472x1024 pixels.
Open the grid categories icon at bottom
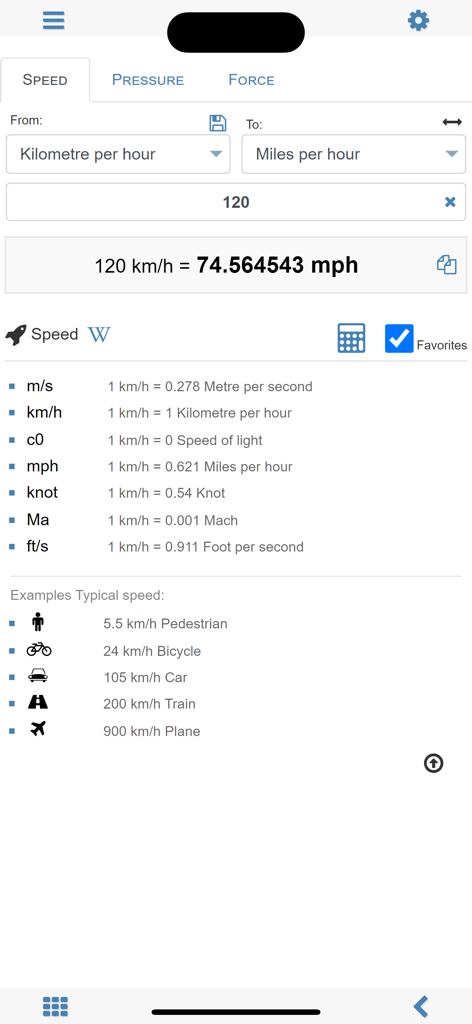(x=55, y=1006)
